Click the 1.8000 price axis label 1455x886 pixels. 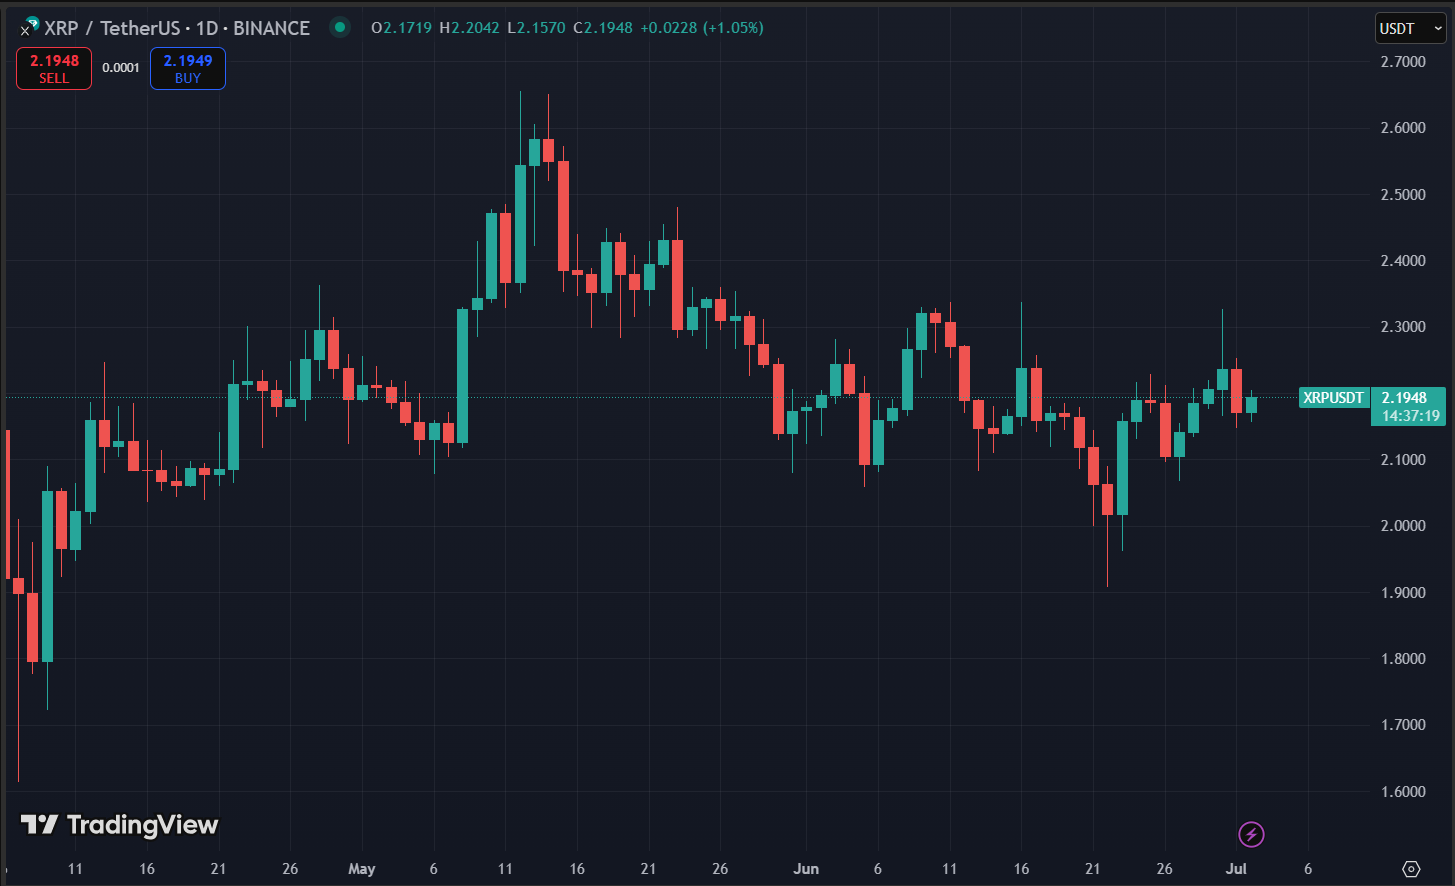pos(1403,659)
